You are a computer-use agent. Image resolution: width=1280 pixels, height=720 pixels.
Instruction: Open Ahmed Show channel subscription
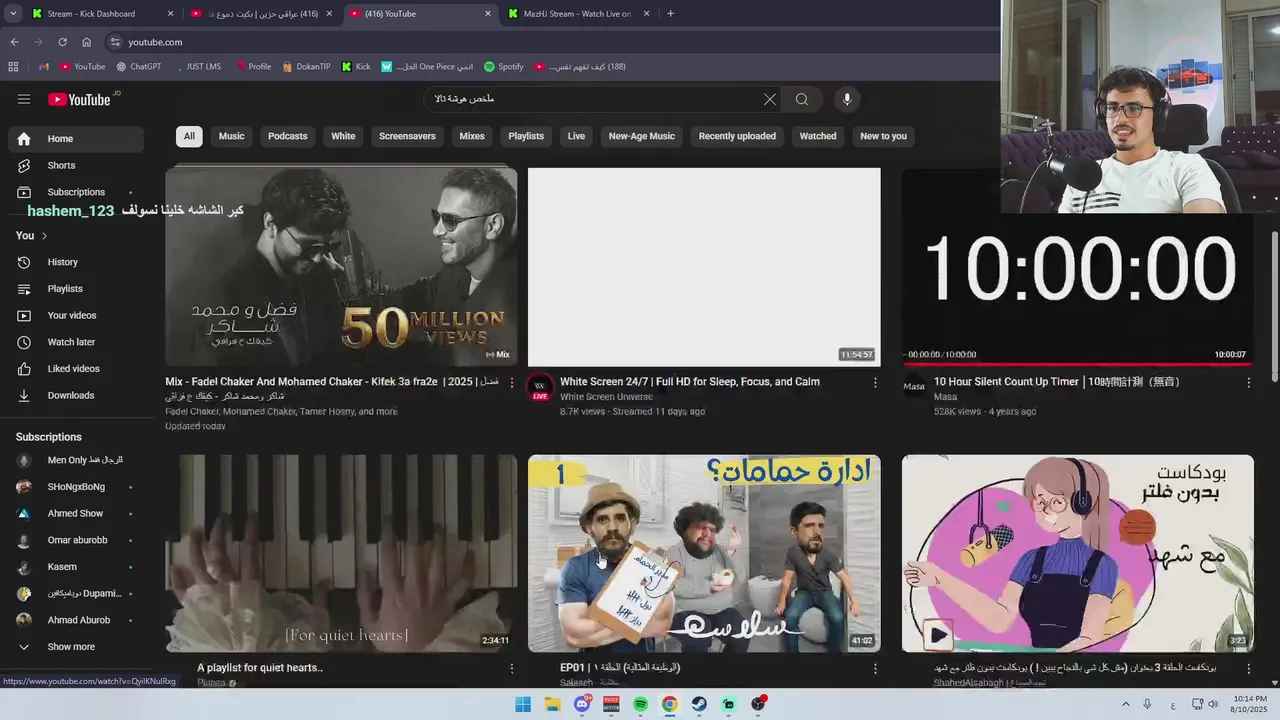point(76,513)
